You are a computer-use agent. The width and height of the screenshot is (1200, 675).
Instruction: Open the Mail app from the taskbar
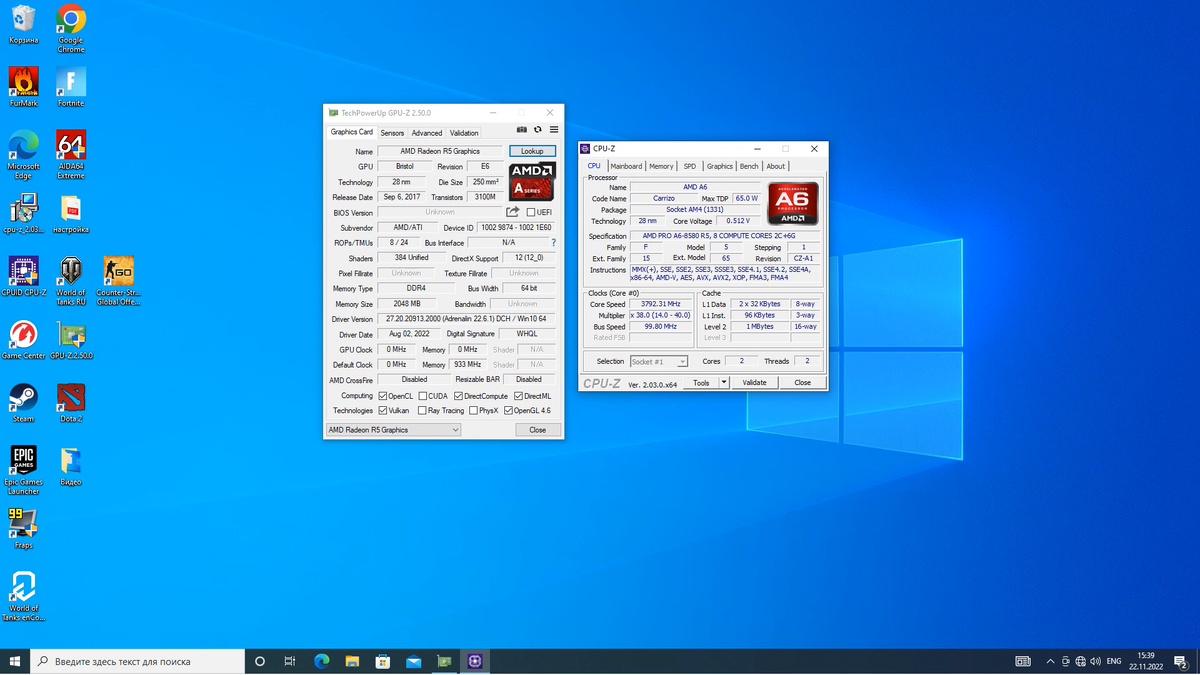click(x=413, y=661)
